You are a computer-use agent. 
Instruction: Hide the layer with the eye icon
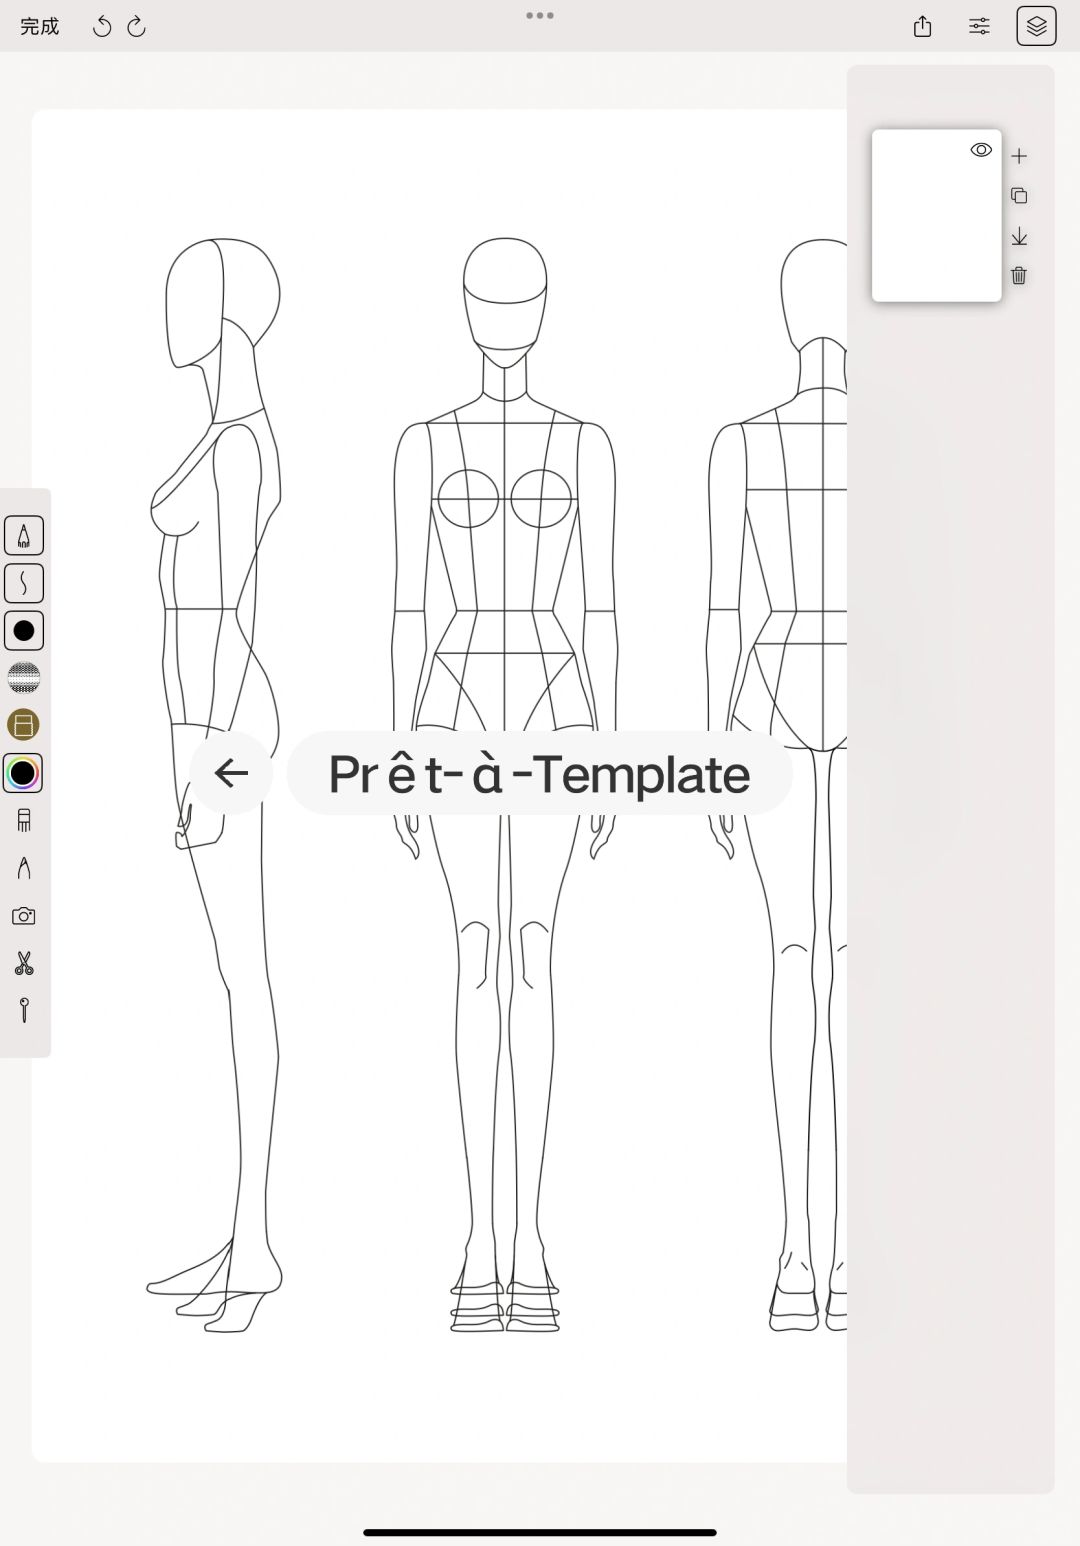[981, 150]
